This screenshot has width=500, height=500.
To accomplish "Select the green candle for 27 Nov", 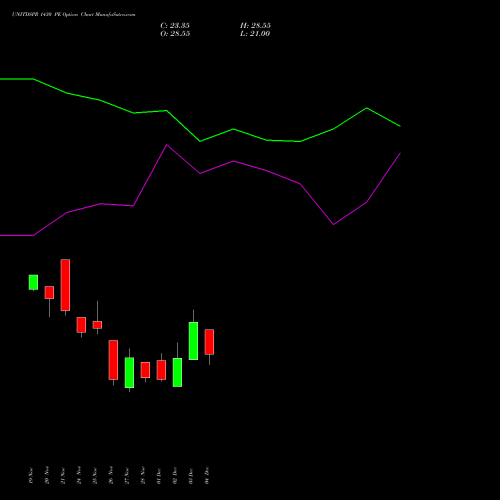I will coord(129,373).
